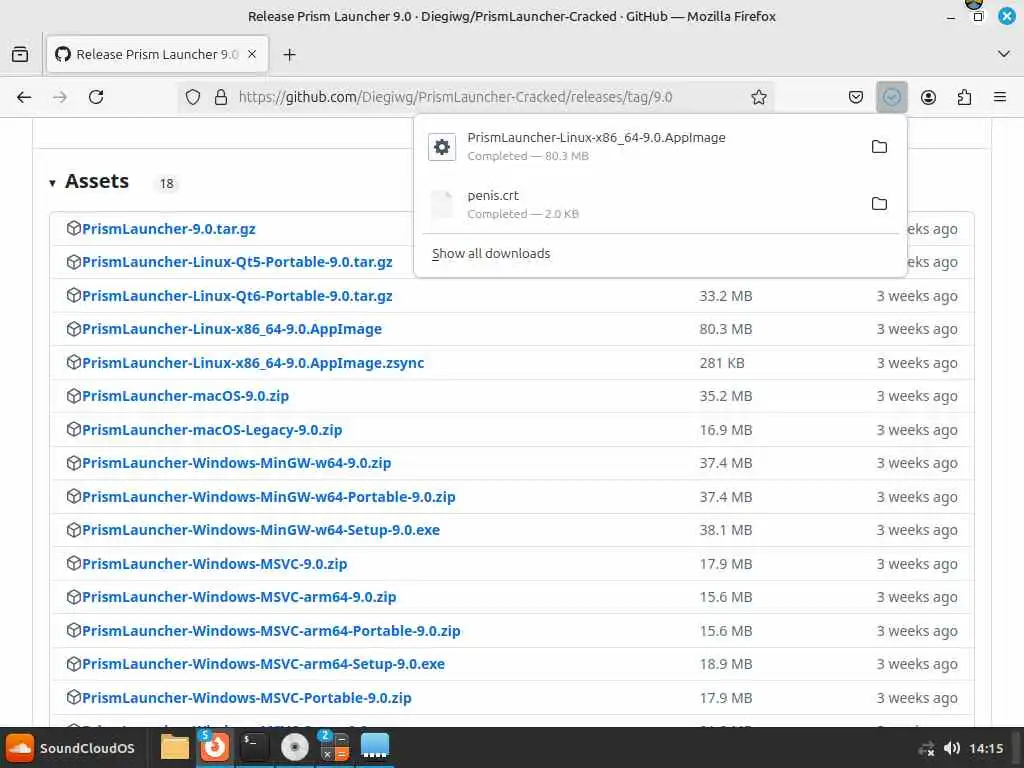Minimize the Firefox window
Viewport: 1024px width, 768px height.
[x=951, y=18]
